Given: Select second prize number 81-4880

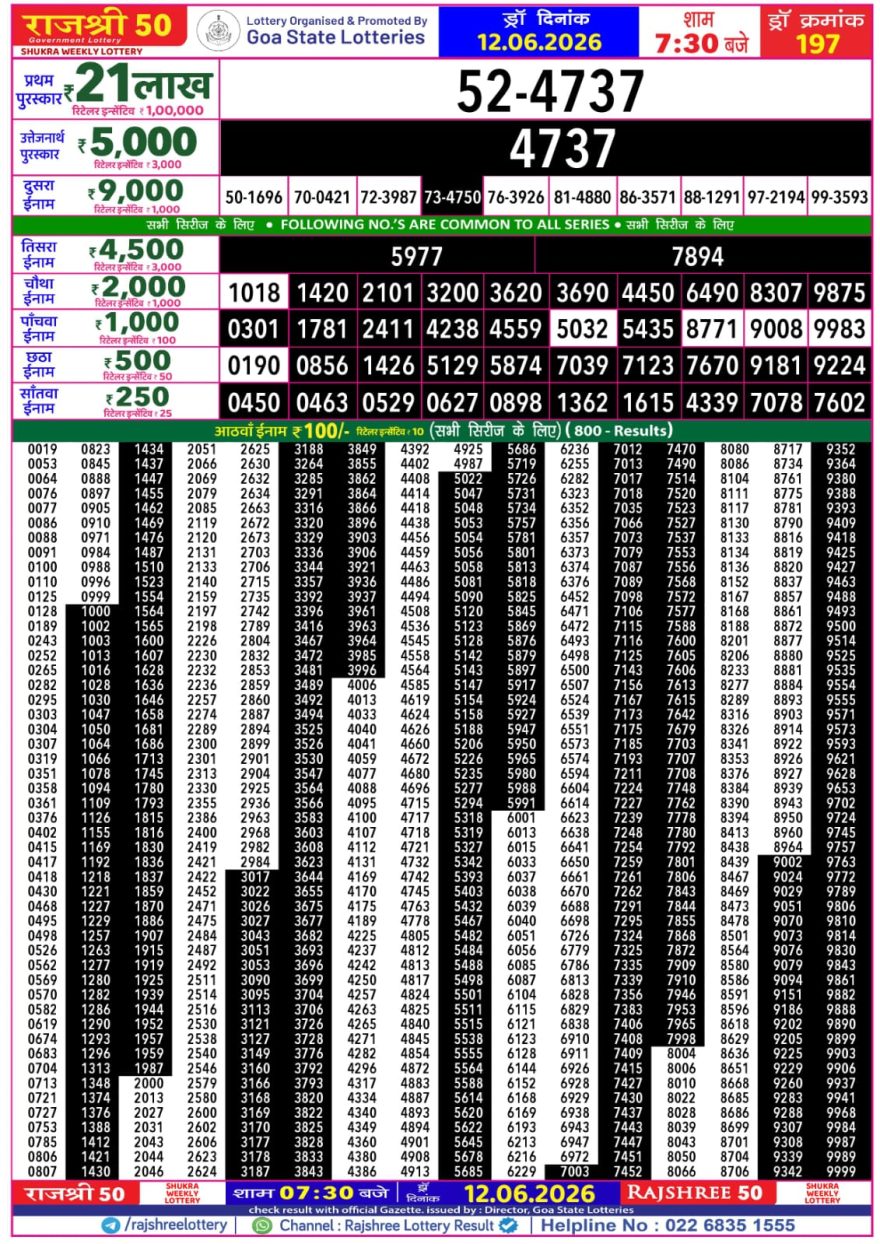Looking at the screenshot, I should (582, 197).
